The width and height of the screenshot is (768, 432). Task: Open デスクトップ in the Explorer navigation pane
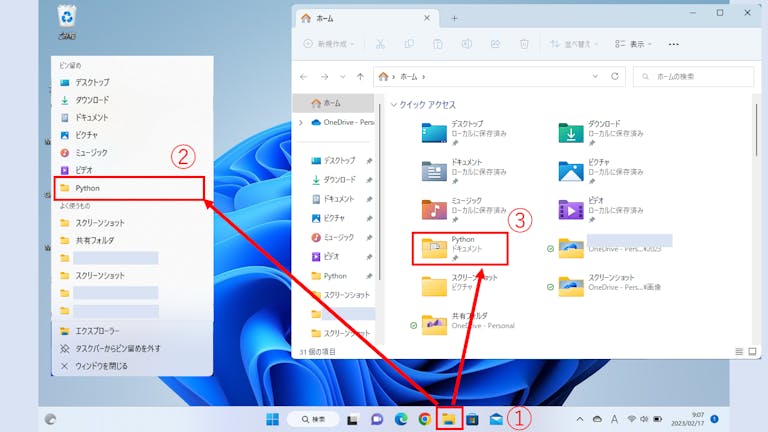click(339, 161)
